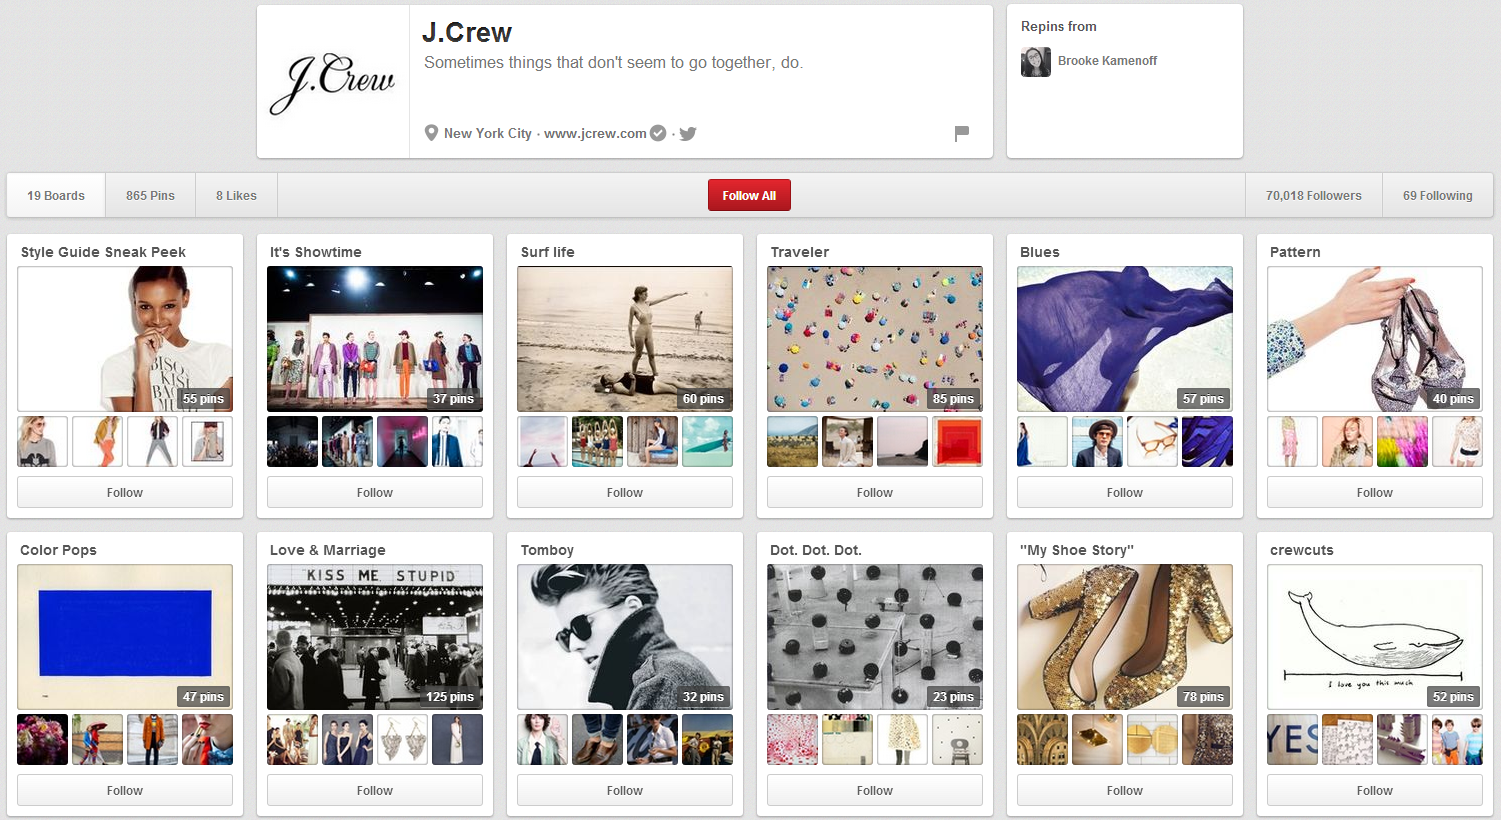
Task: Open the gold sequin heels cover photo
Action: [1125, 637]
